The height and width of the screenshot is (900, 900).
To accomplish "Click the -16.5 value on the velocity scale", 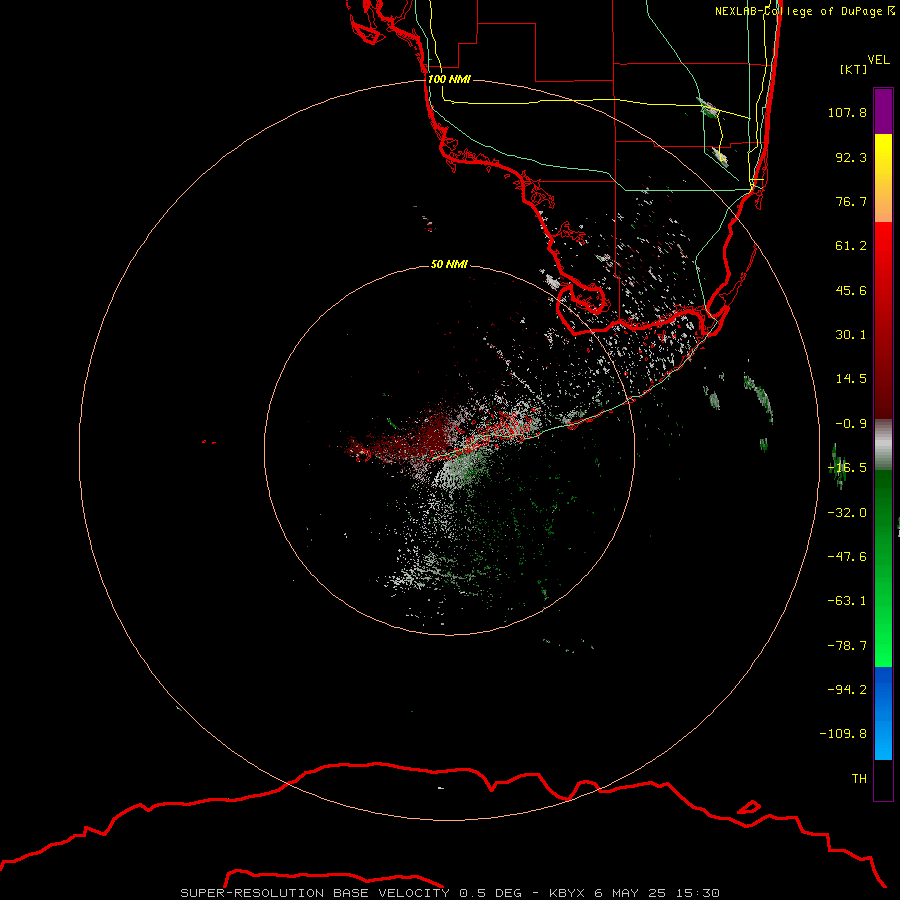I will (x=847, y=468).
